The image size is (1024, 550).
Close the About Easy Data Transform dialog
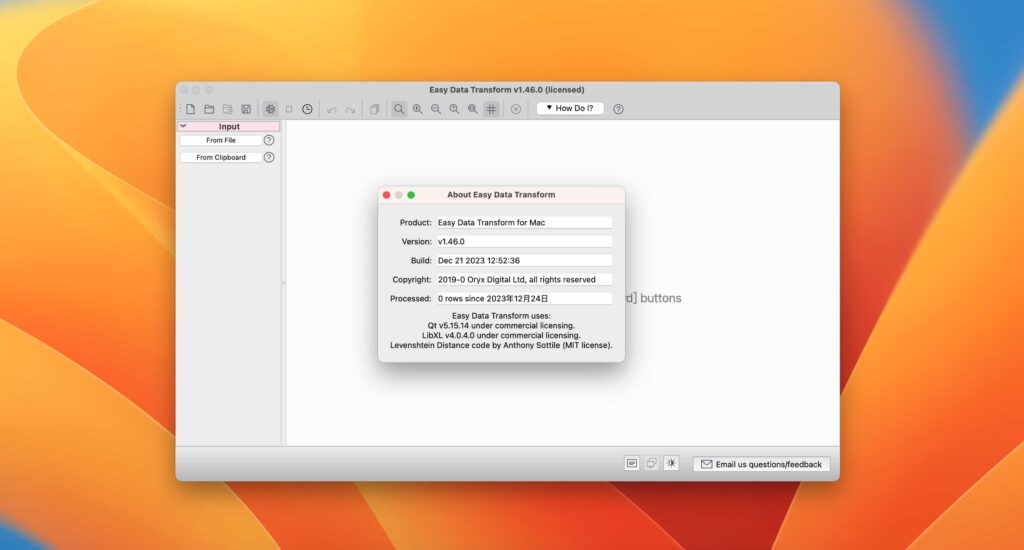(387, 195)
